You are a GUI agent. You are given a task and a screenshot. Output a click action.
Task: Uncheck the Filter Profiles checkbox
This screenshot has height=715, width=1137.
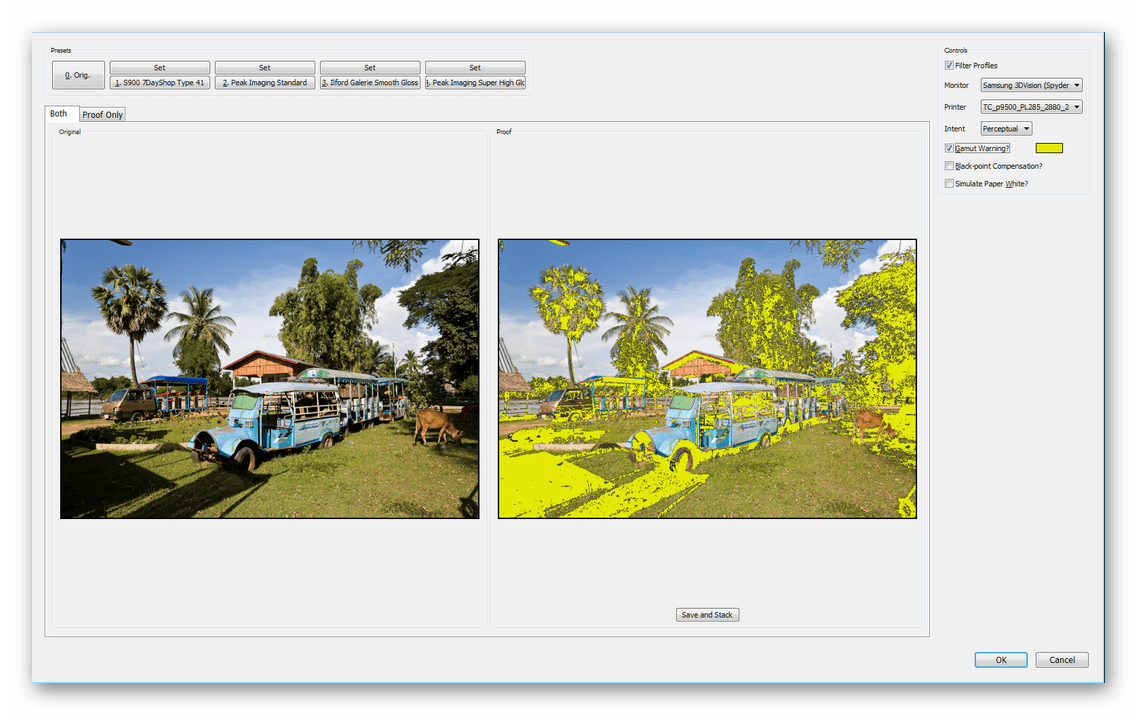949,66
